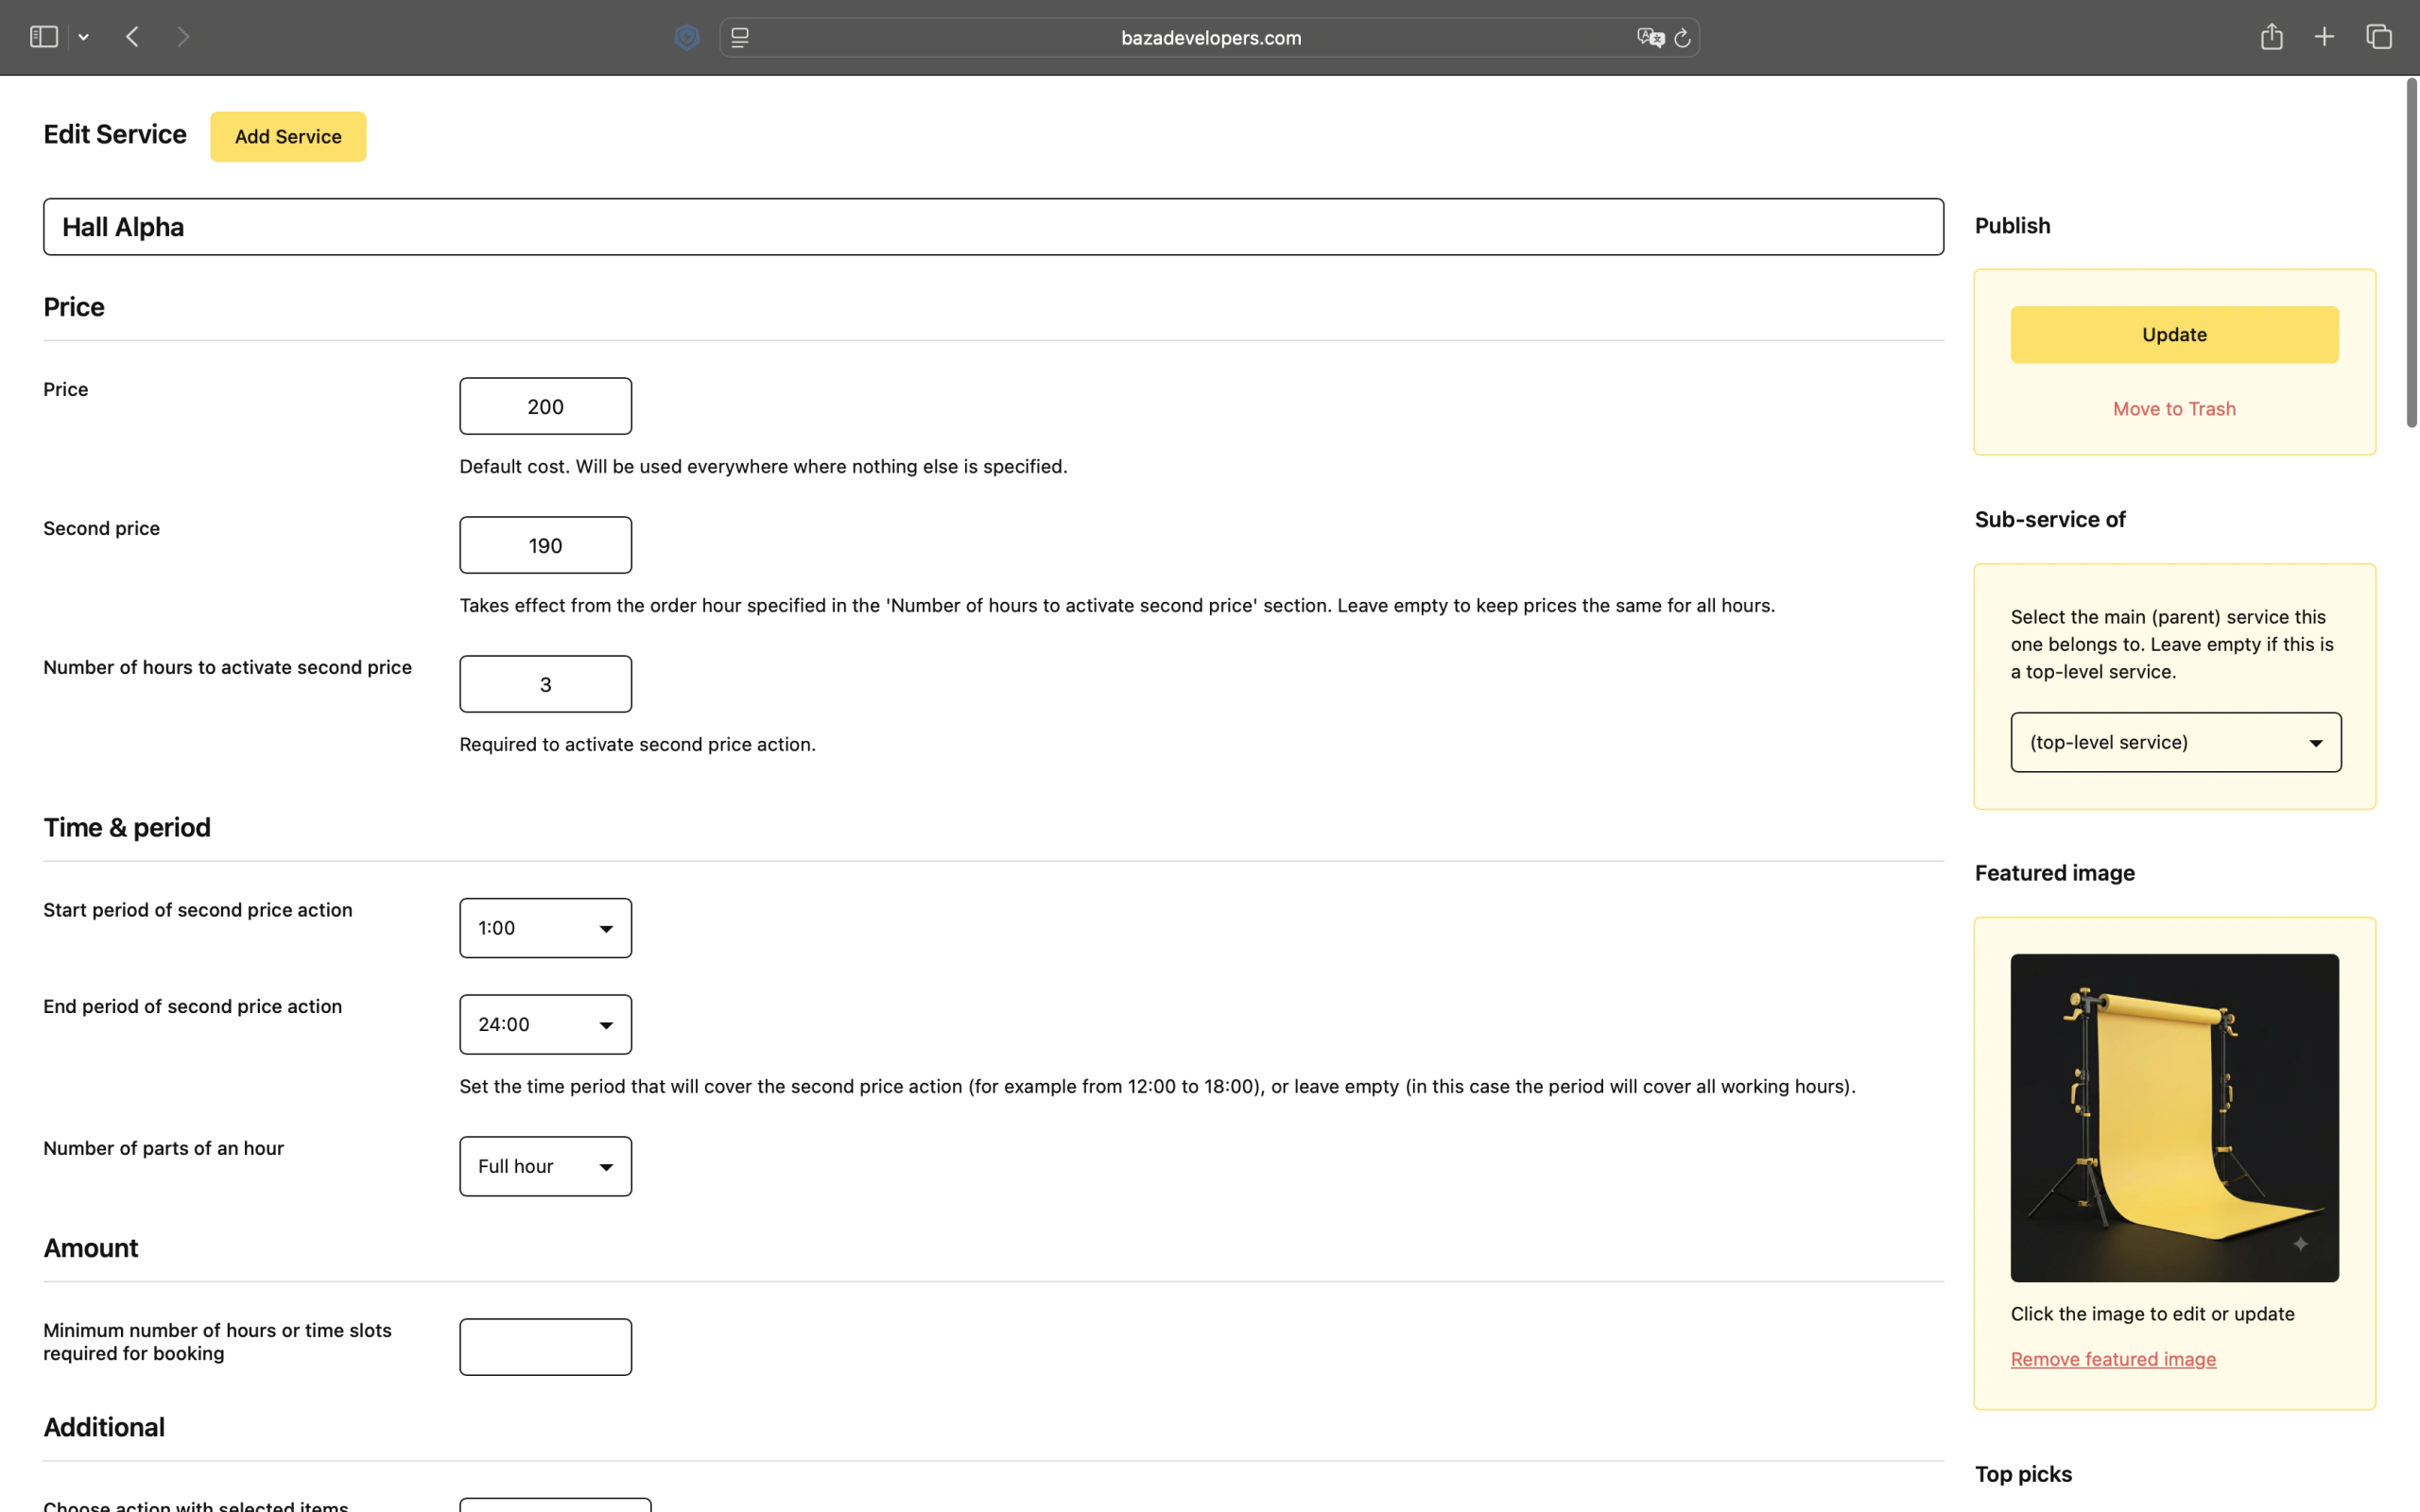
Task: Click the 'Required to activate second price action.' hint
Action: pyautogui.click(x=637, y=744)
